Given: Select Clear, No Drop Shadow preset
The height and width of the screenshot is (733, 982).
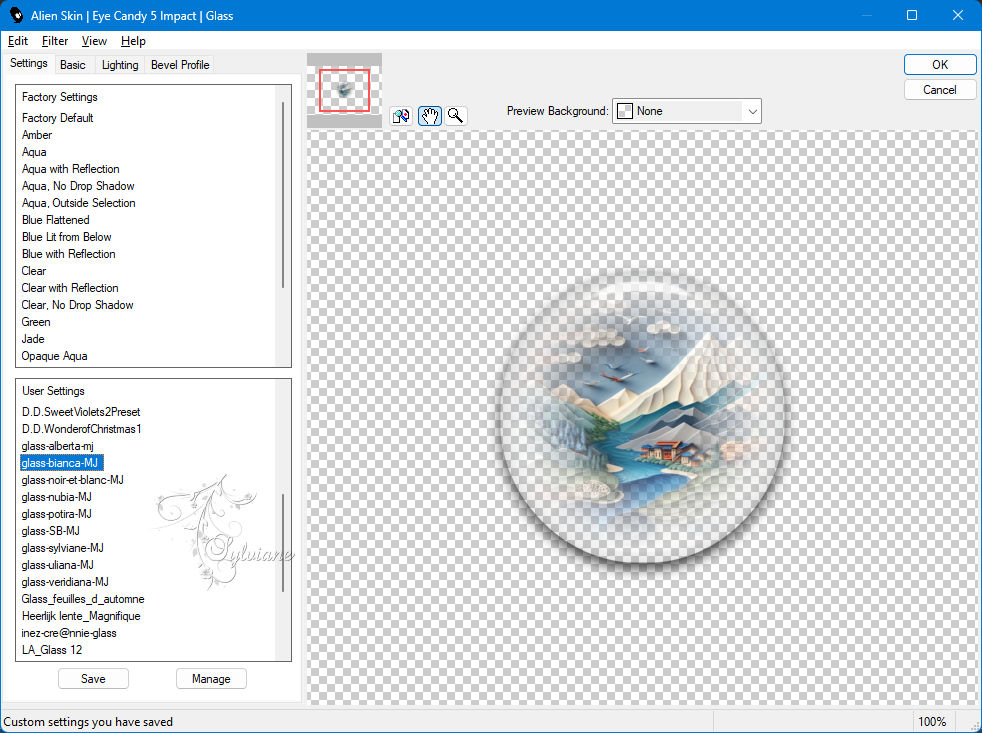Looking at the screenshot, I should coord(77,305).
